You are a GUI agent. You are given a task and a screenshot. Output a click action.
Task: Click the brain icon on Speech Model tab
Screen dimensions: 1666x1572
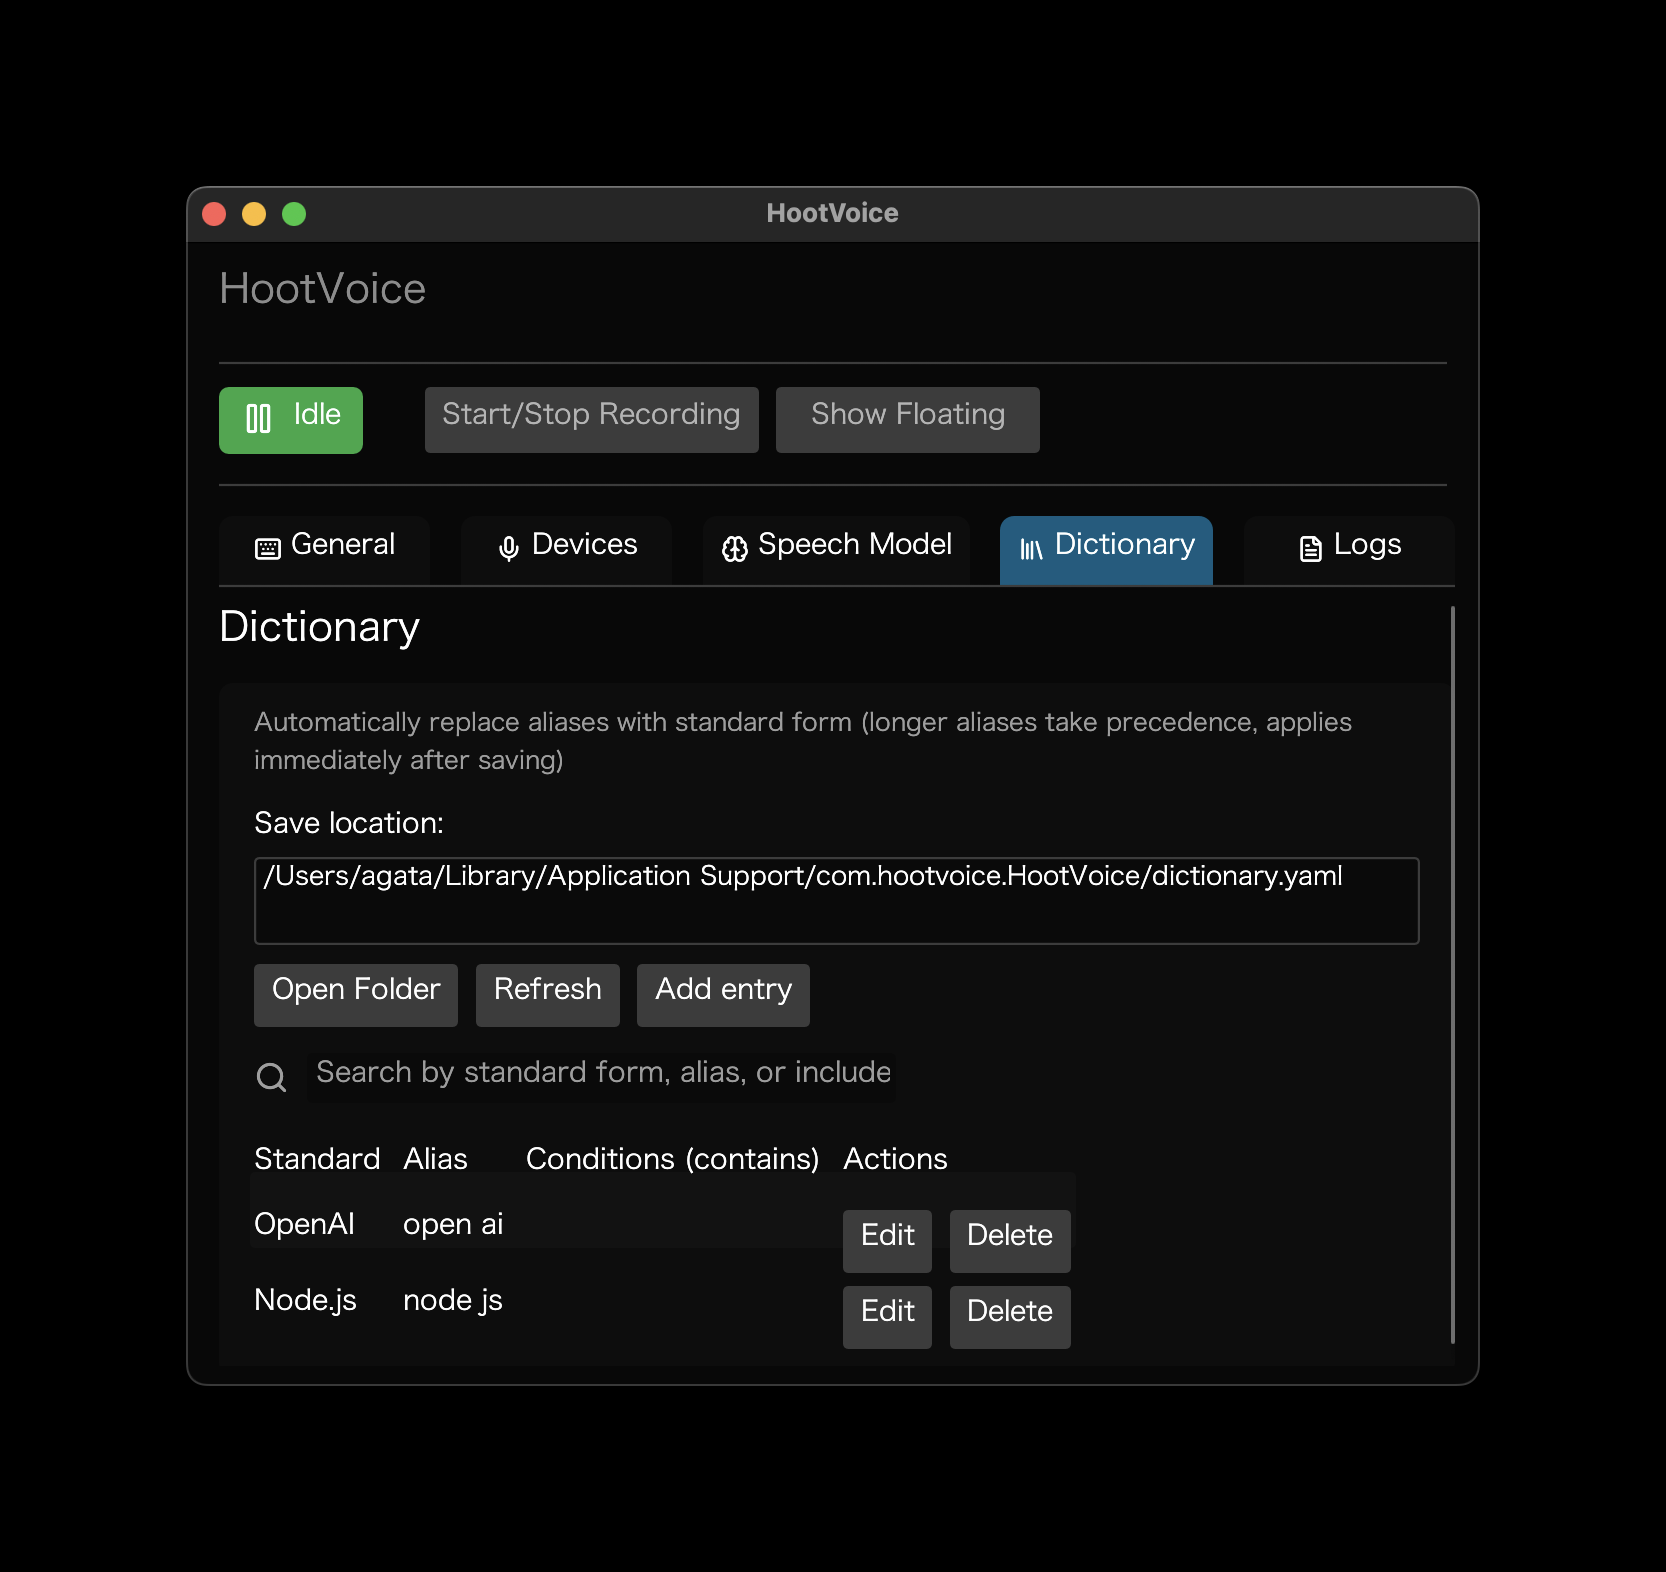point(734,548)
